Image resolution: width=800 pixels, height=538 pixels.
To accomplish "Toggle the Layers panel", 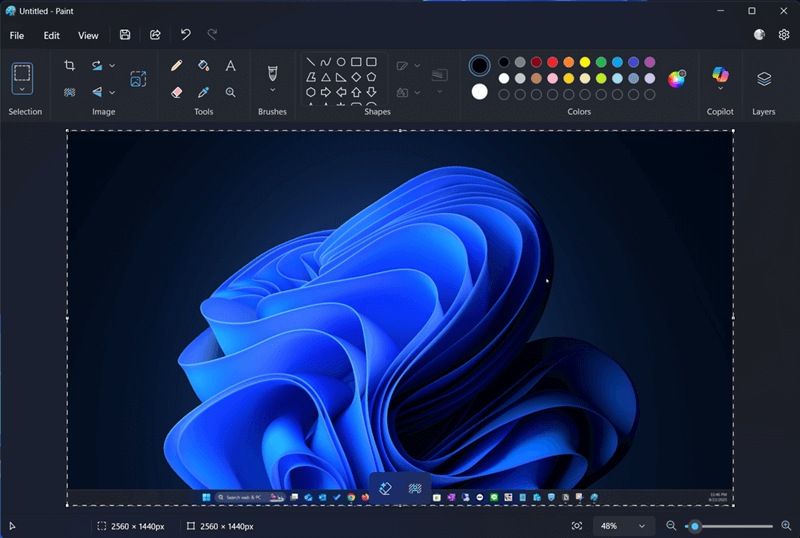I will 764,79.
